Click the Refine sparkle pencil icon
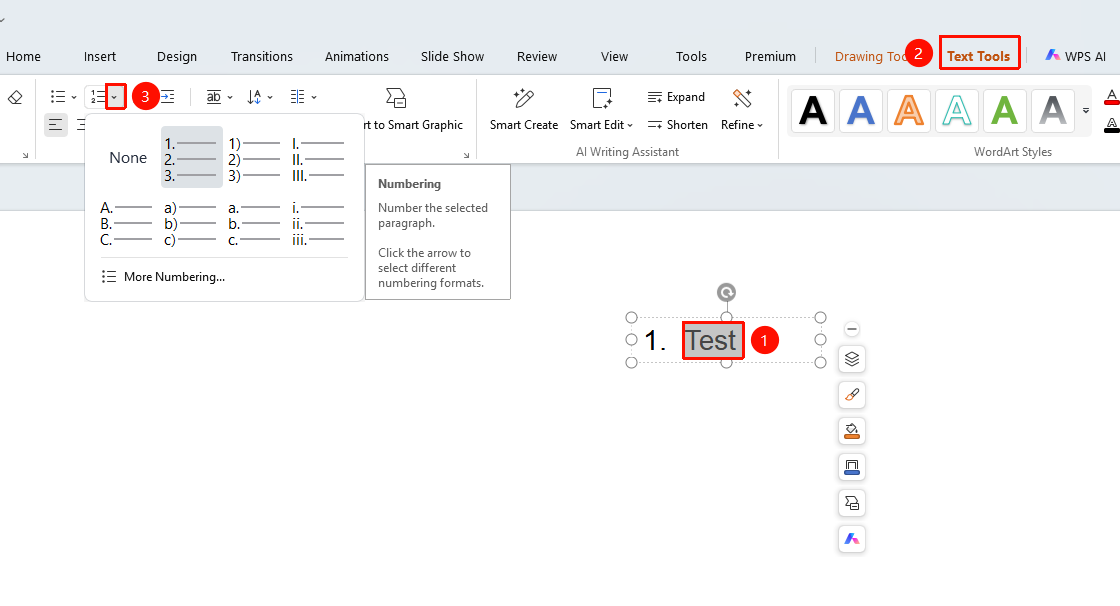This screenshot has height=606, width=1120. 742,98
